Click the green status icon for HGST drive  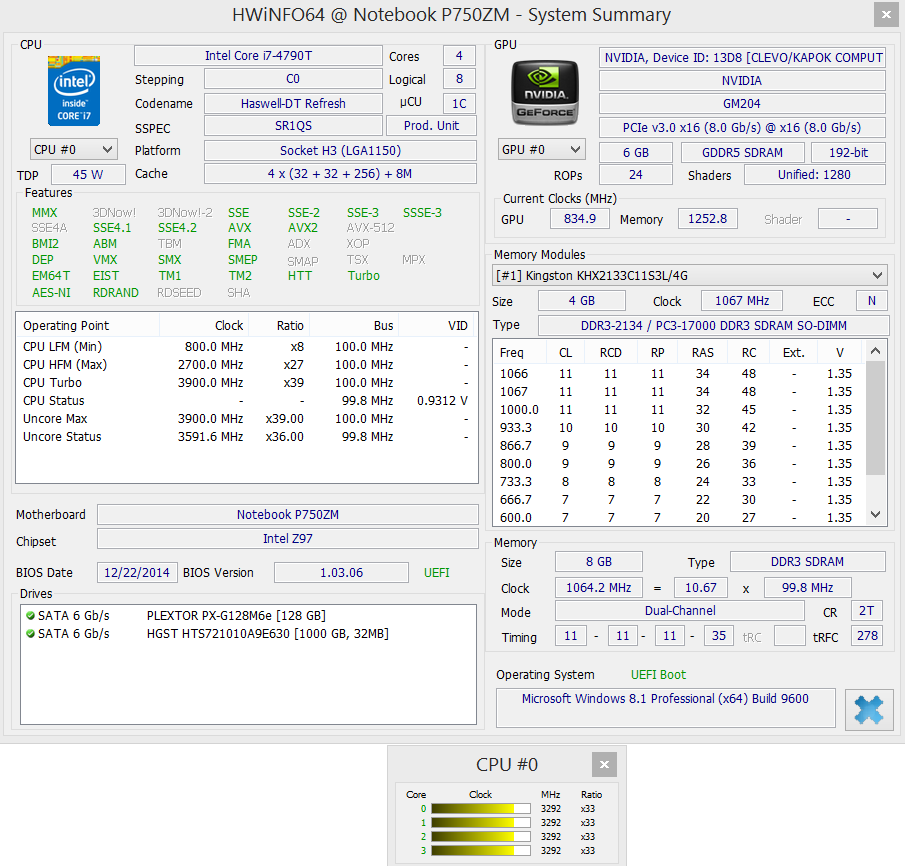[30, 634]
